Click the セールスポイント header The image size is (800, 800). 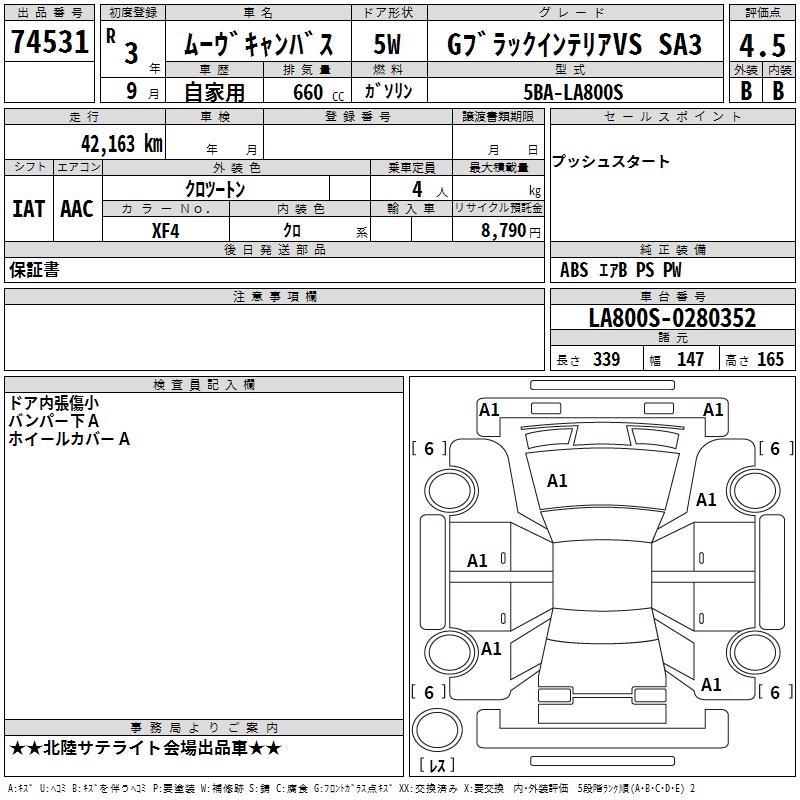[672, 117]
